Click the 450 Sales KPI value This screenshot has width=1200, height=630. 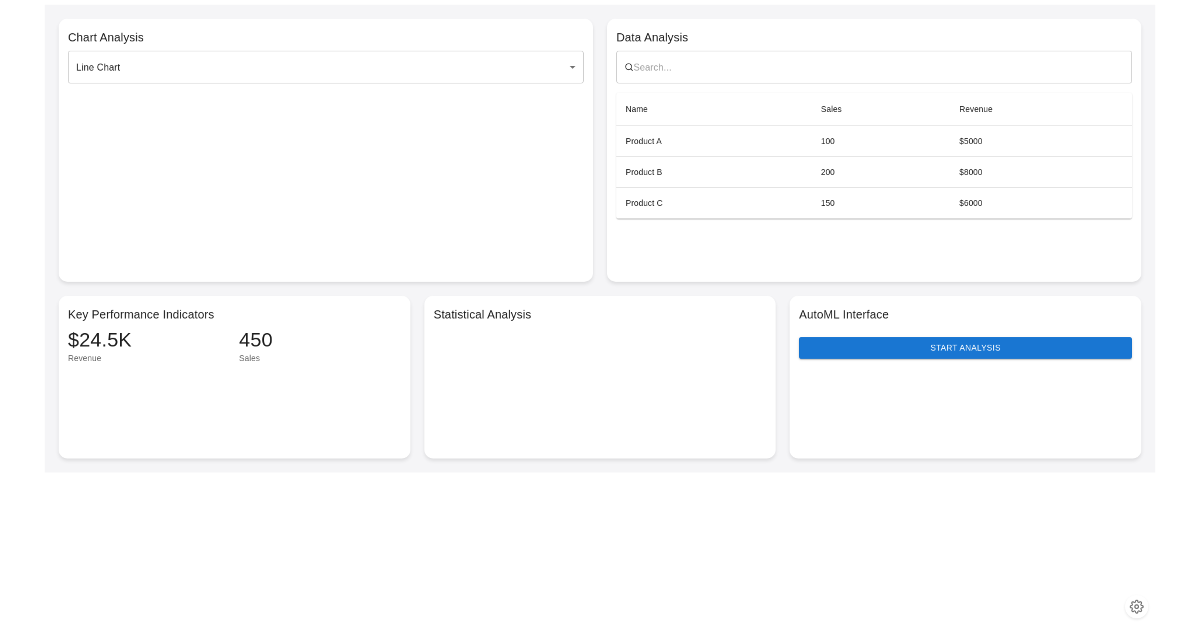[255, 340]
